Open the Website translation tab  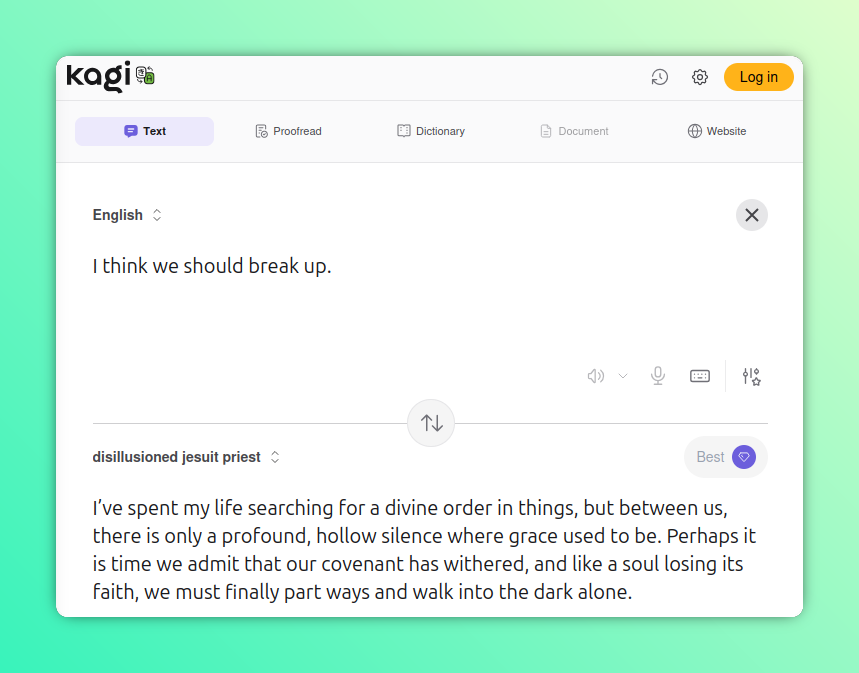point(716,131)
